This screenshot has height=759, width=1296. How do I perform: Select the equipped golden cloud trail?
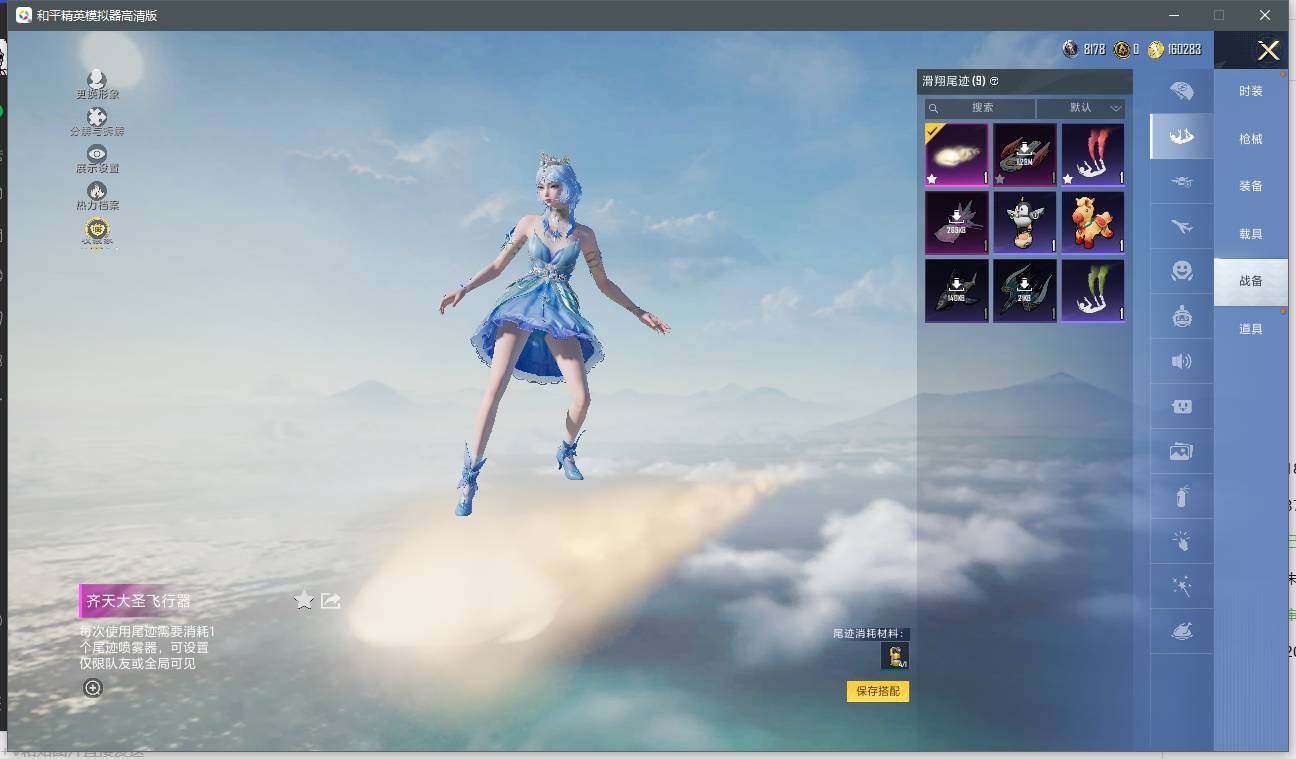pos(957,155)
